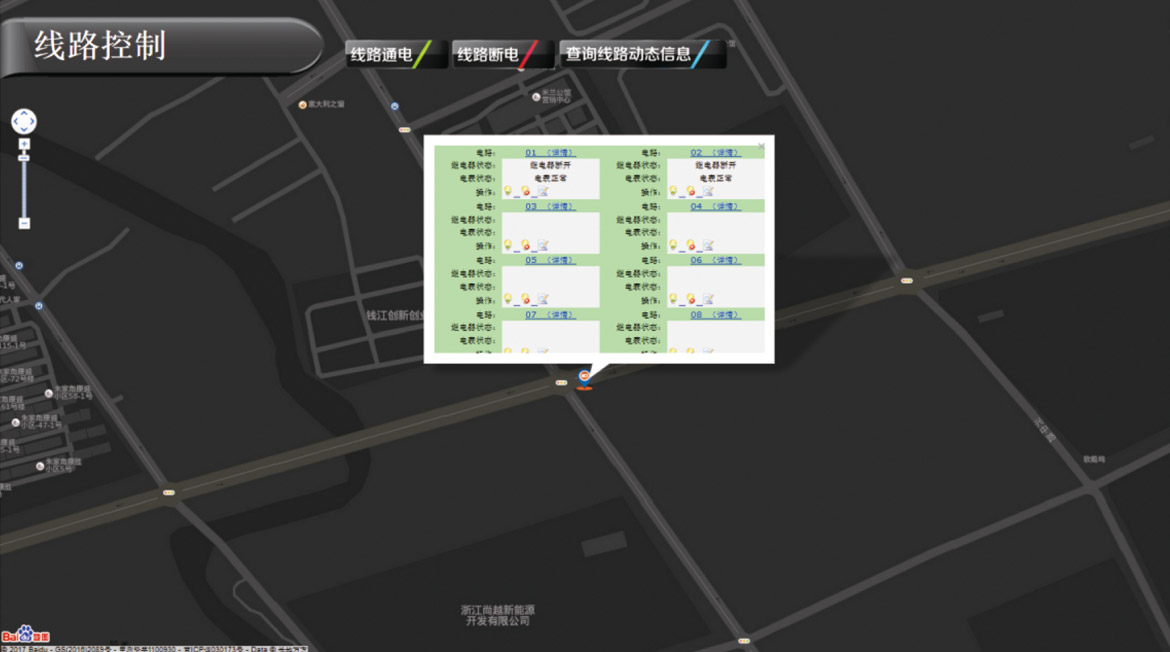Click power-off bulb icon for circuit 05
1170x652 pixels.
[x=524, y=299]
